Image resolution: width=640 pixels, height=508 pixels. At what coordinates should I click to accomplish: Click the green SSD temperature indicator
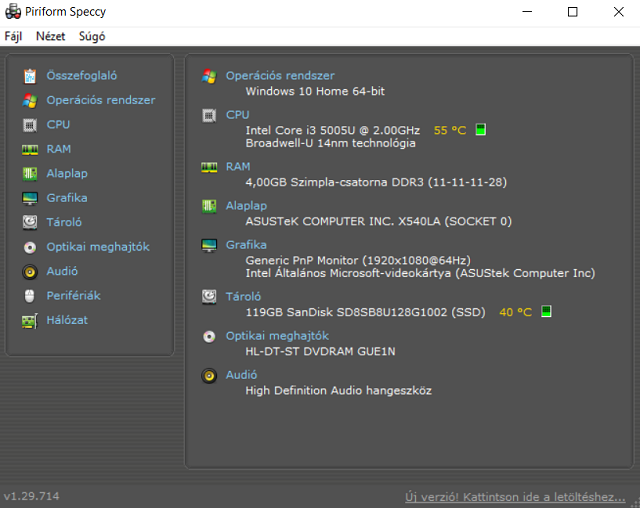pos(546,312)
